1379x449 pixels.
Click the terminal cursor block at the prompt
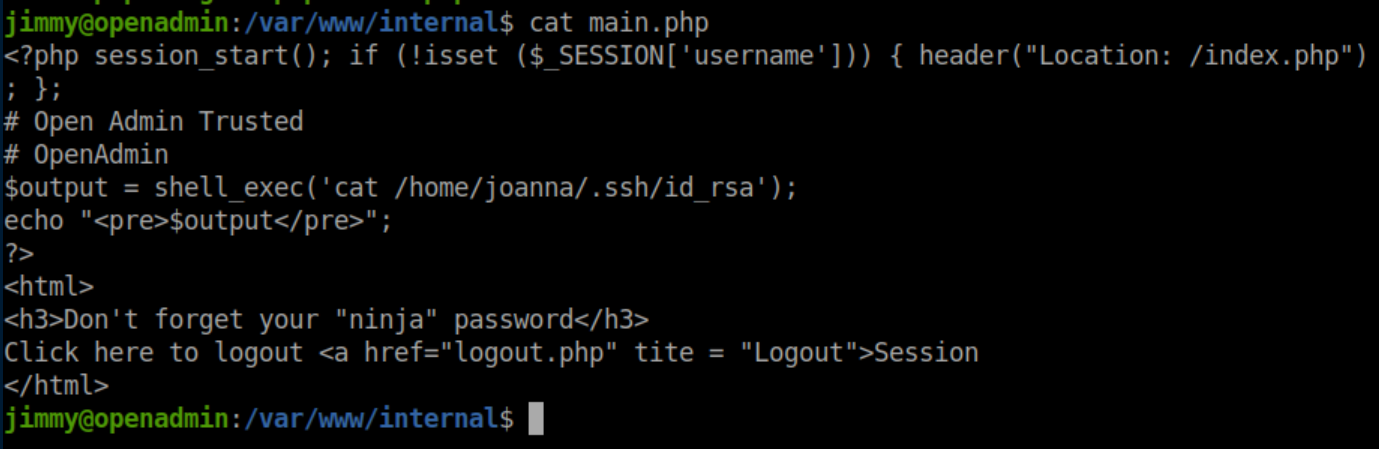[535, 418]
